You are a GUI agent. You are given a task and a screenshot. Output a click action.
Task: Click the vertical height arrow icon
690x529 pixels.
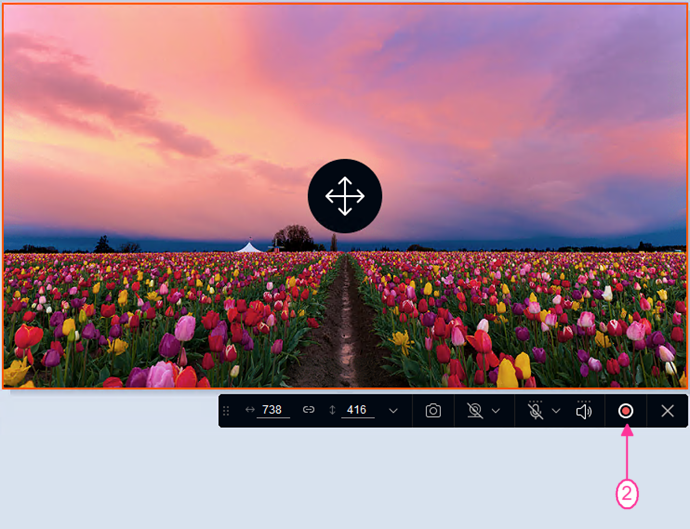pos(332,410)
